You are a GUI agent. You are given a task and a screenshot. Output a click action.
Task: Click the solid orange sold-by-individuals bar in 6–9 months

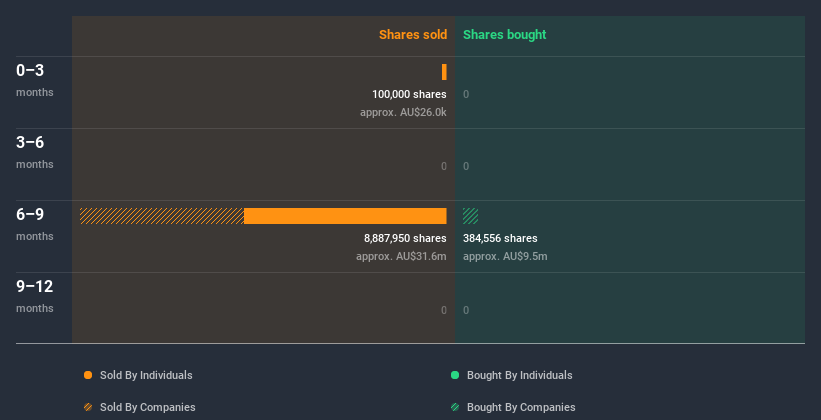coord(345,216)
